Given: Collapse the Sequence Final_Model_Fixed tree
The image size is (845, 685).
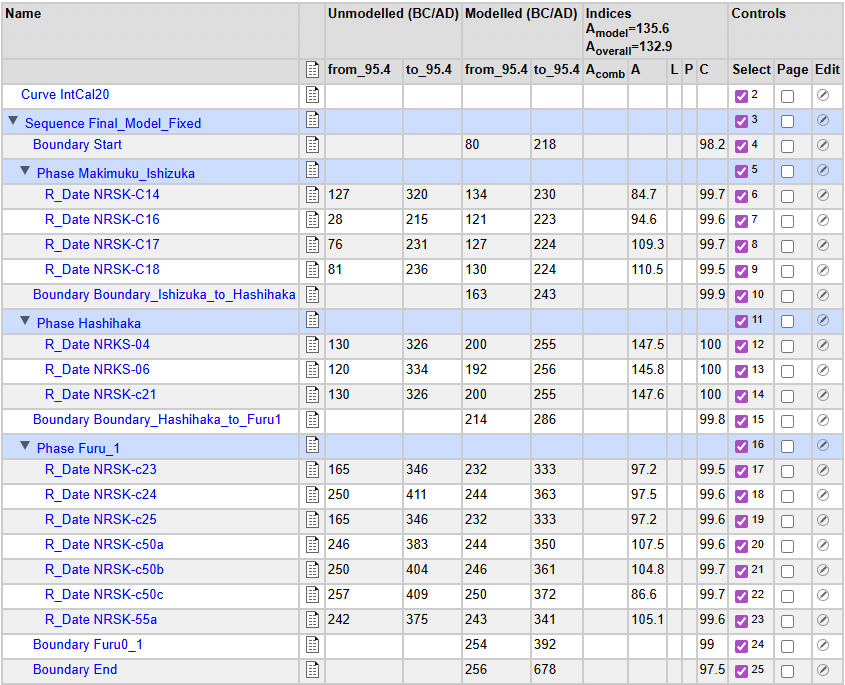Looking at the screenshot, I should point(13,122).
